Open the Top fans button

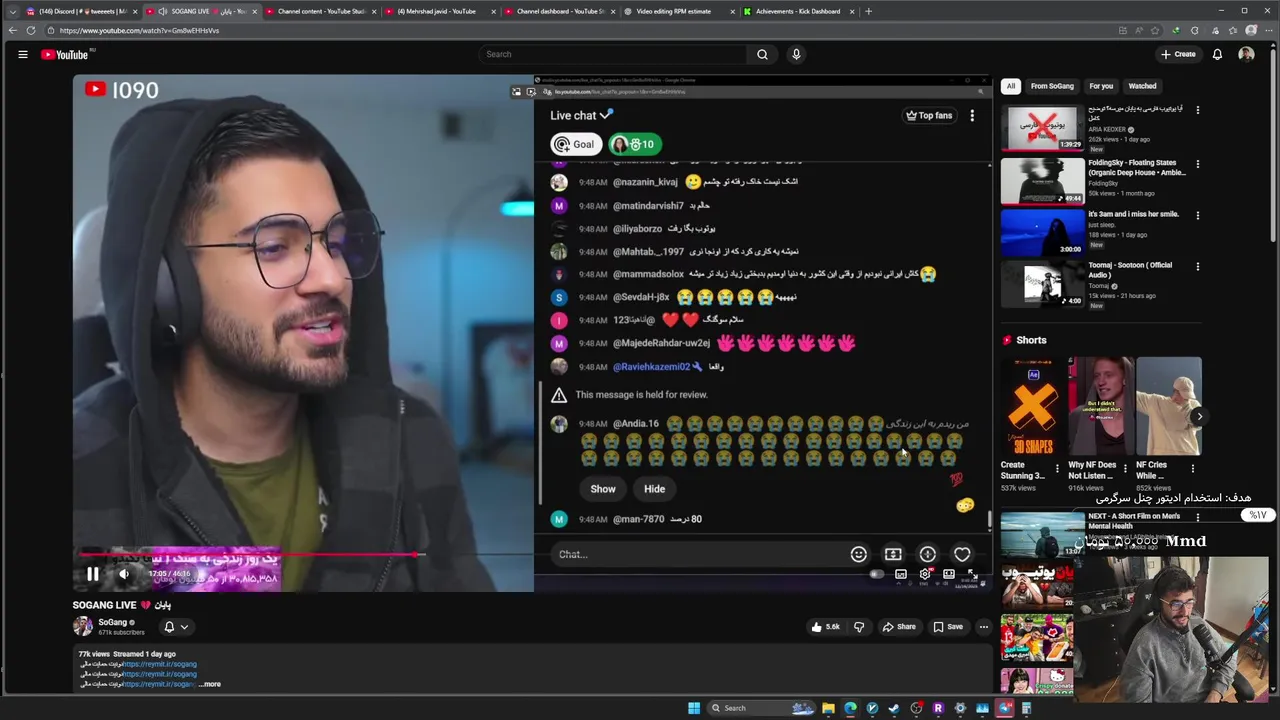pyautogui.click(x=929, y=116)
